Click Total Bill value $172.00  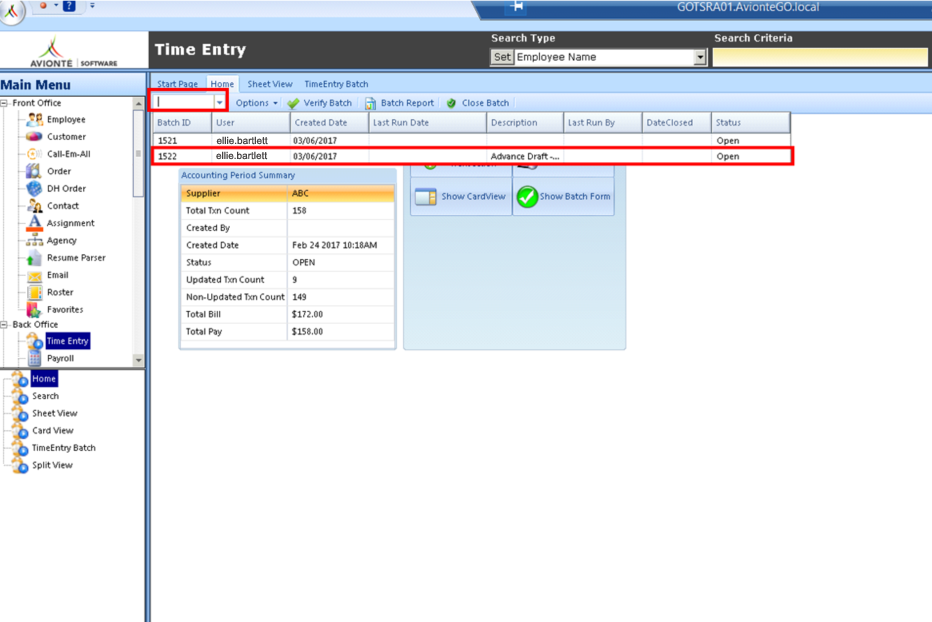click(307, 314)
